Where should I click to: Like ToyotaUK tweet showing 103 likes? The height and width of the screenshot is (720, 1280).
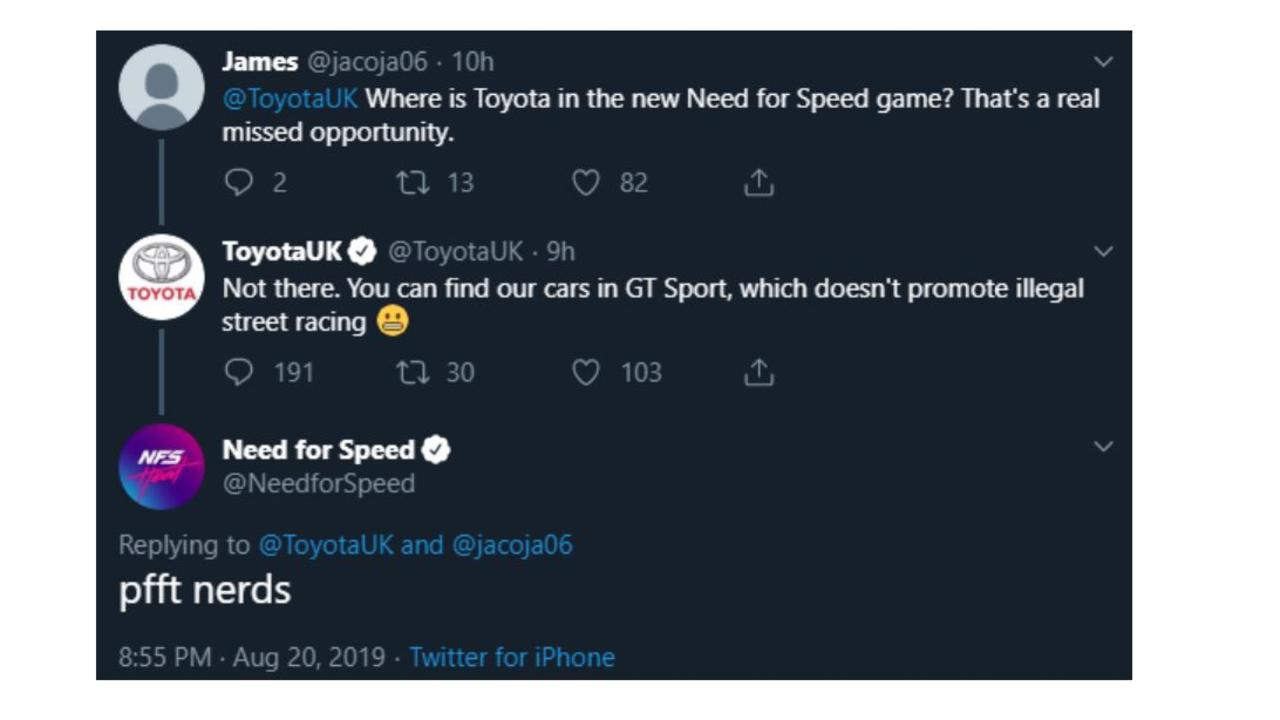tap(586, 372)
